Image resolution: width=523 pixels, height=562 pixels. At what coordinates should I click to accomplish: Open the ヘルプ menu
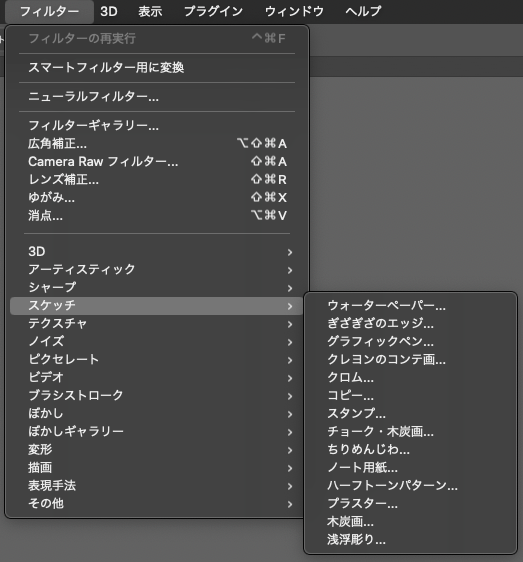(x=363, y=11)
